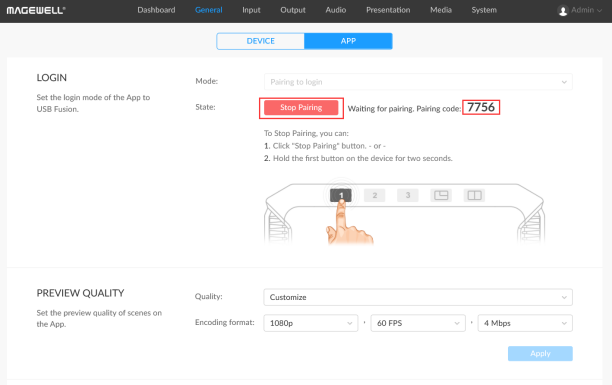Viewport: 612px width, 385px height.
Task: Click device button 2 in illustration
Action: (x=374, y=195)
